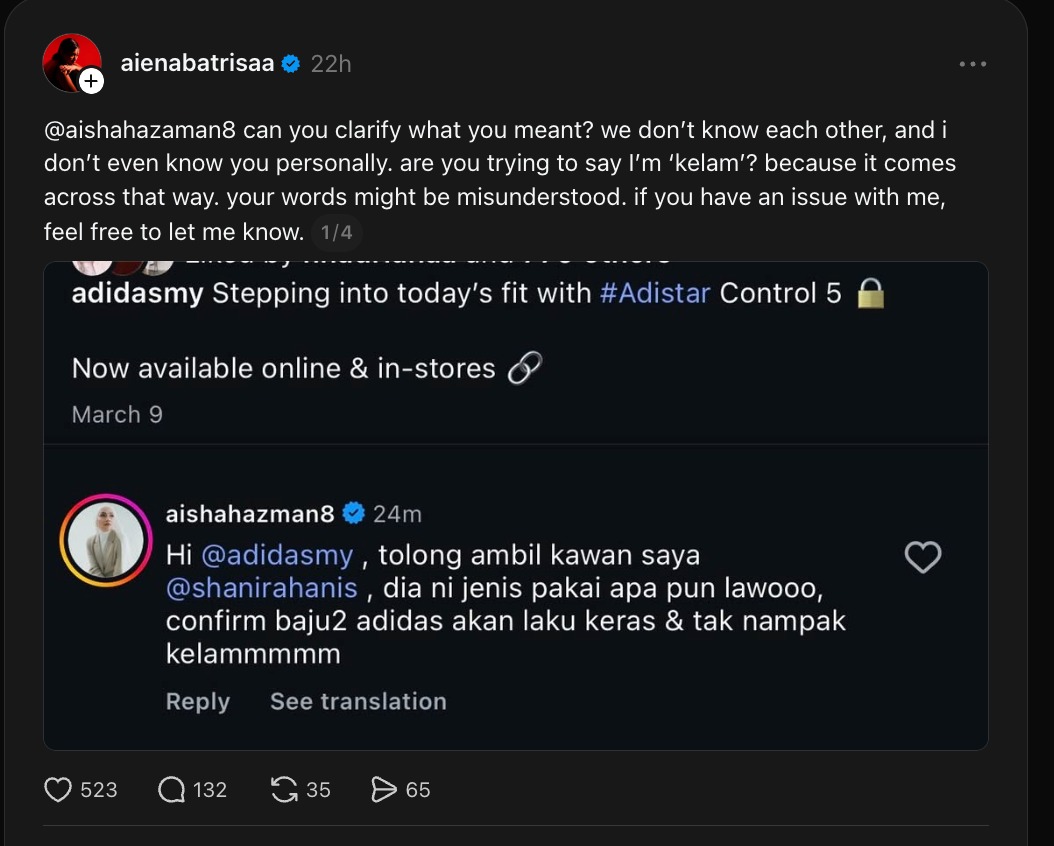Like the post showing 523 likes
Image resolution: width=1054 pixels, height=846 pixels.
click(58, 790)
